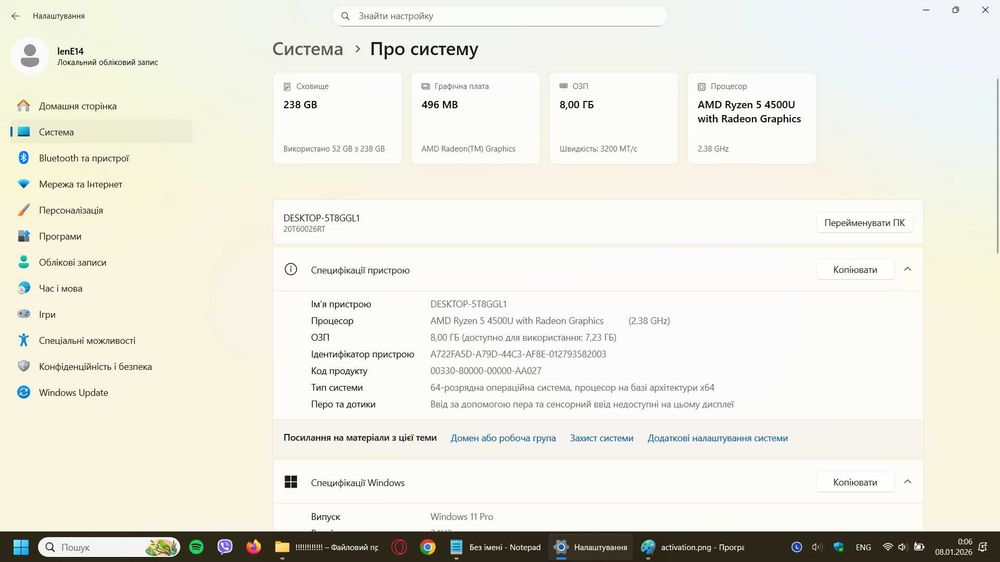Image resolution: width=1000 pixels, height=562 pixels.
Task: Click the Windows 11 Pro edition text
Action: [x=461, y=517]
